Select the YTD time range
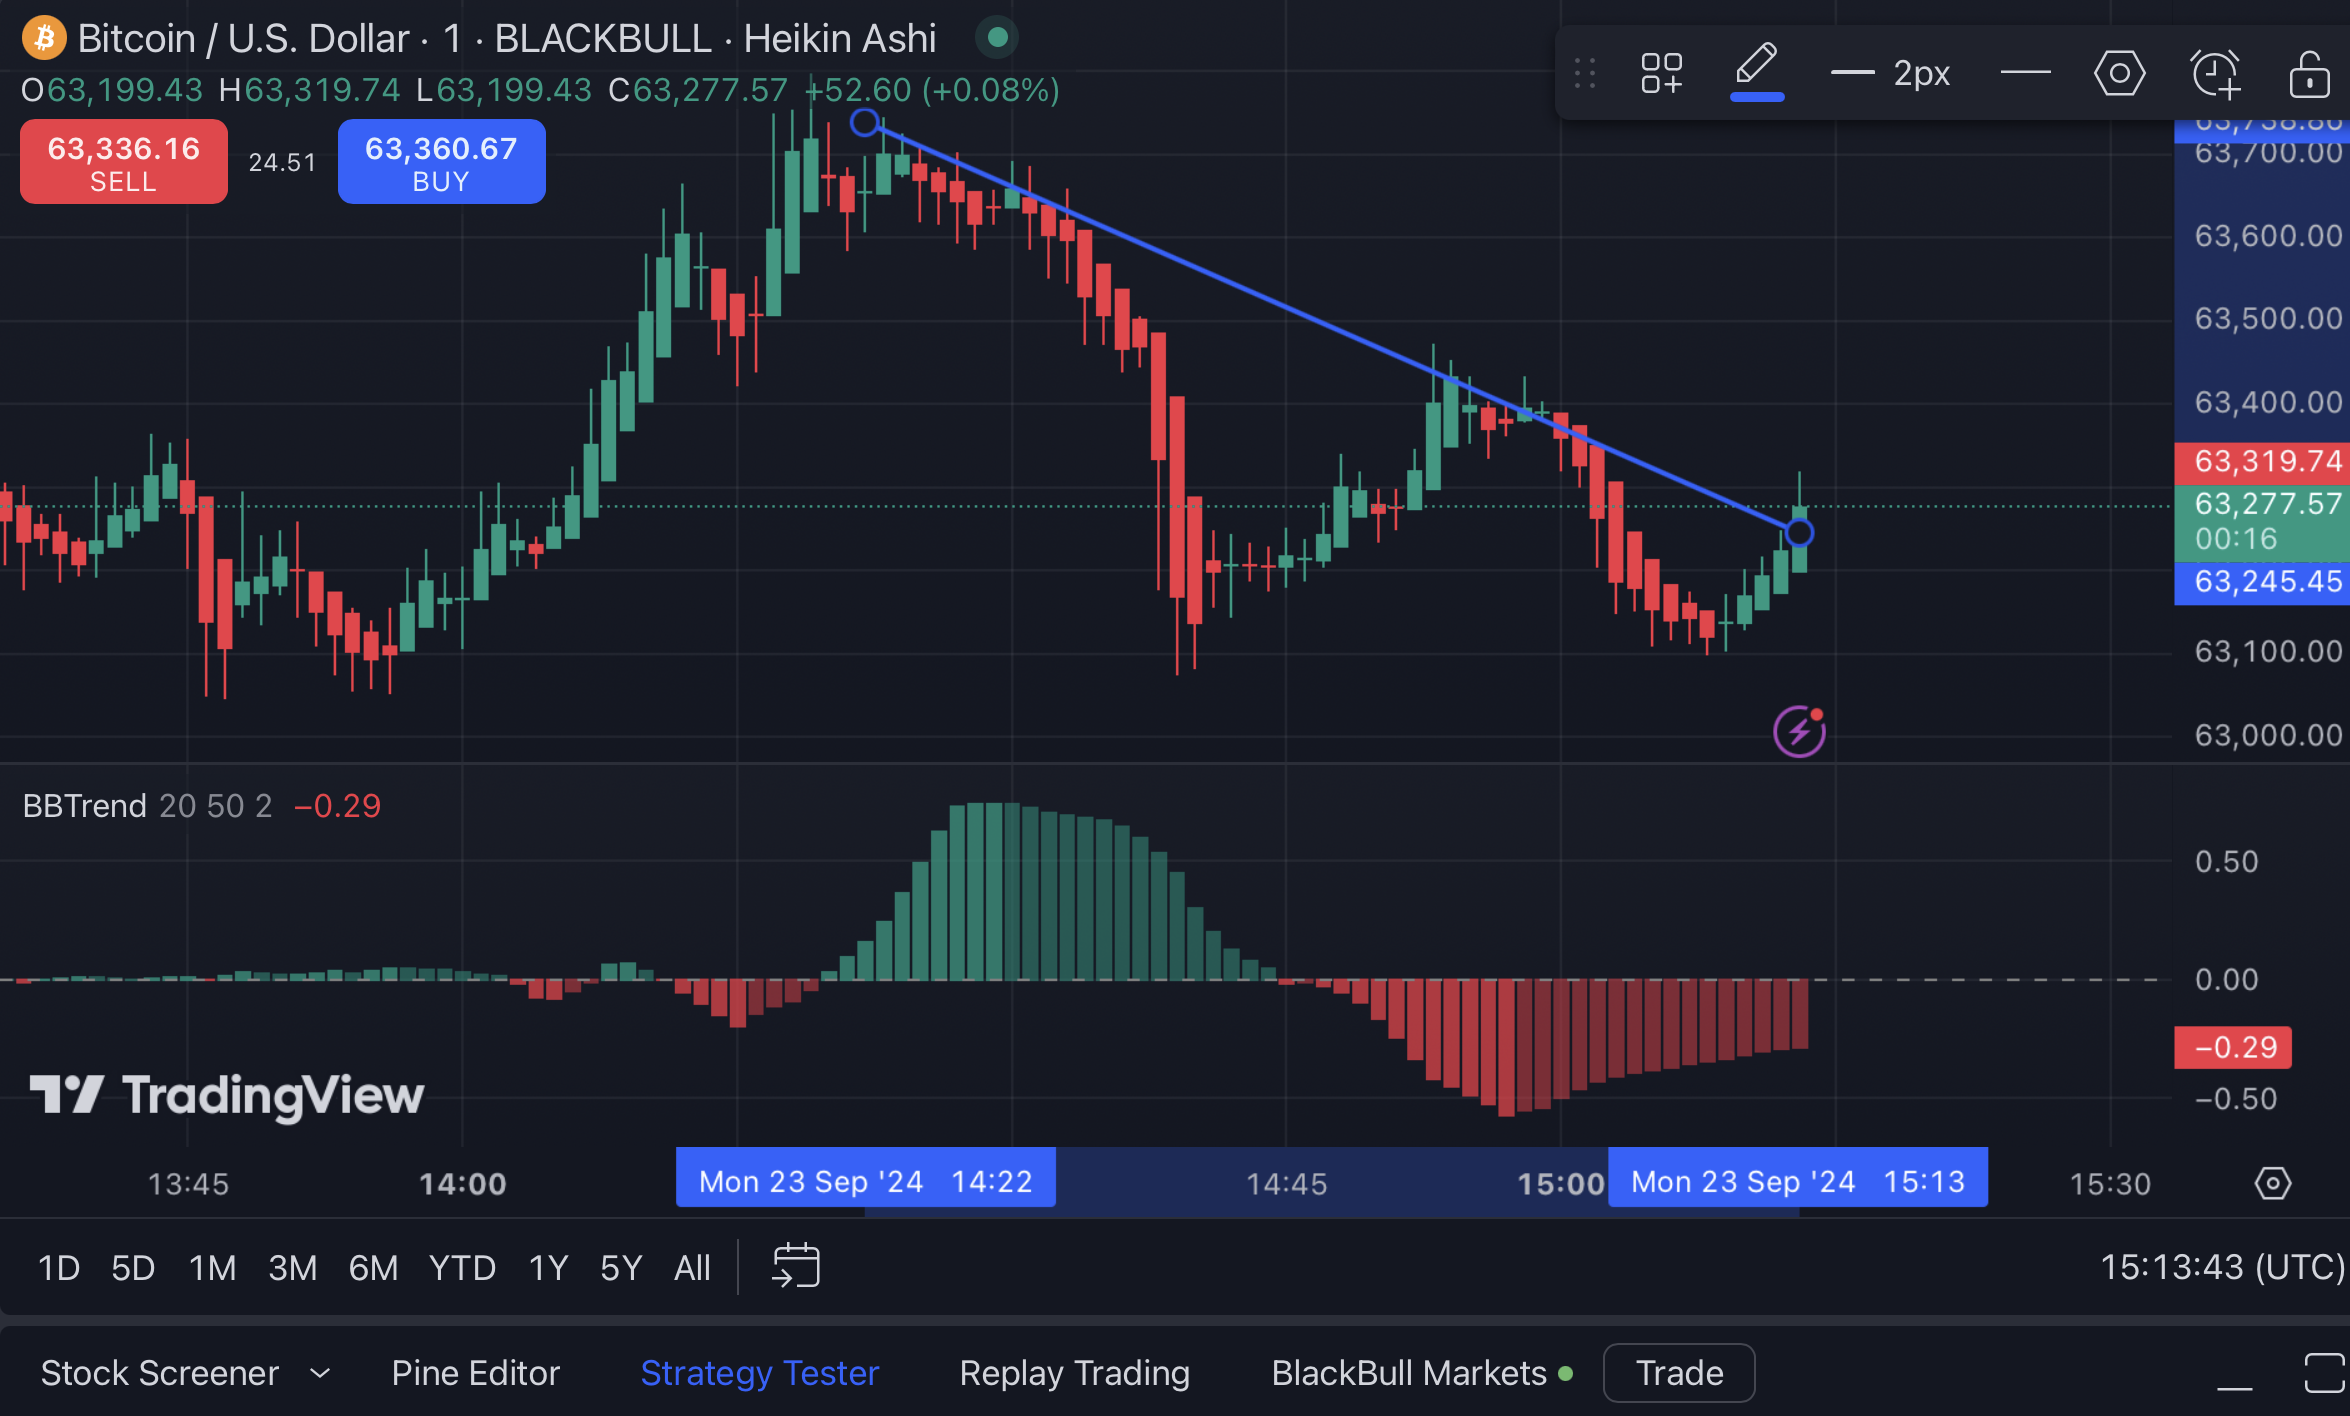This screenshot has width=2350, height=1416. click(x=462, y=1268)
